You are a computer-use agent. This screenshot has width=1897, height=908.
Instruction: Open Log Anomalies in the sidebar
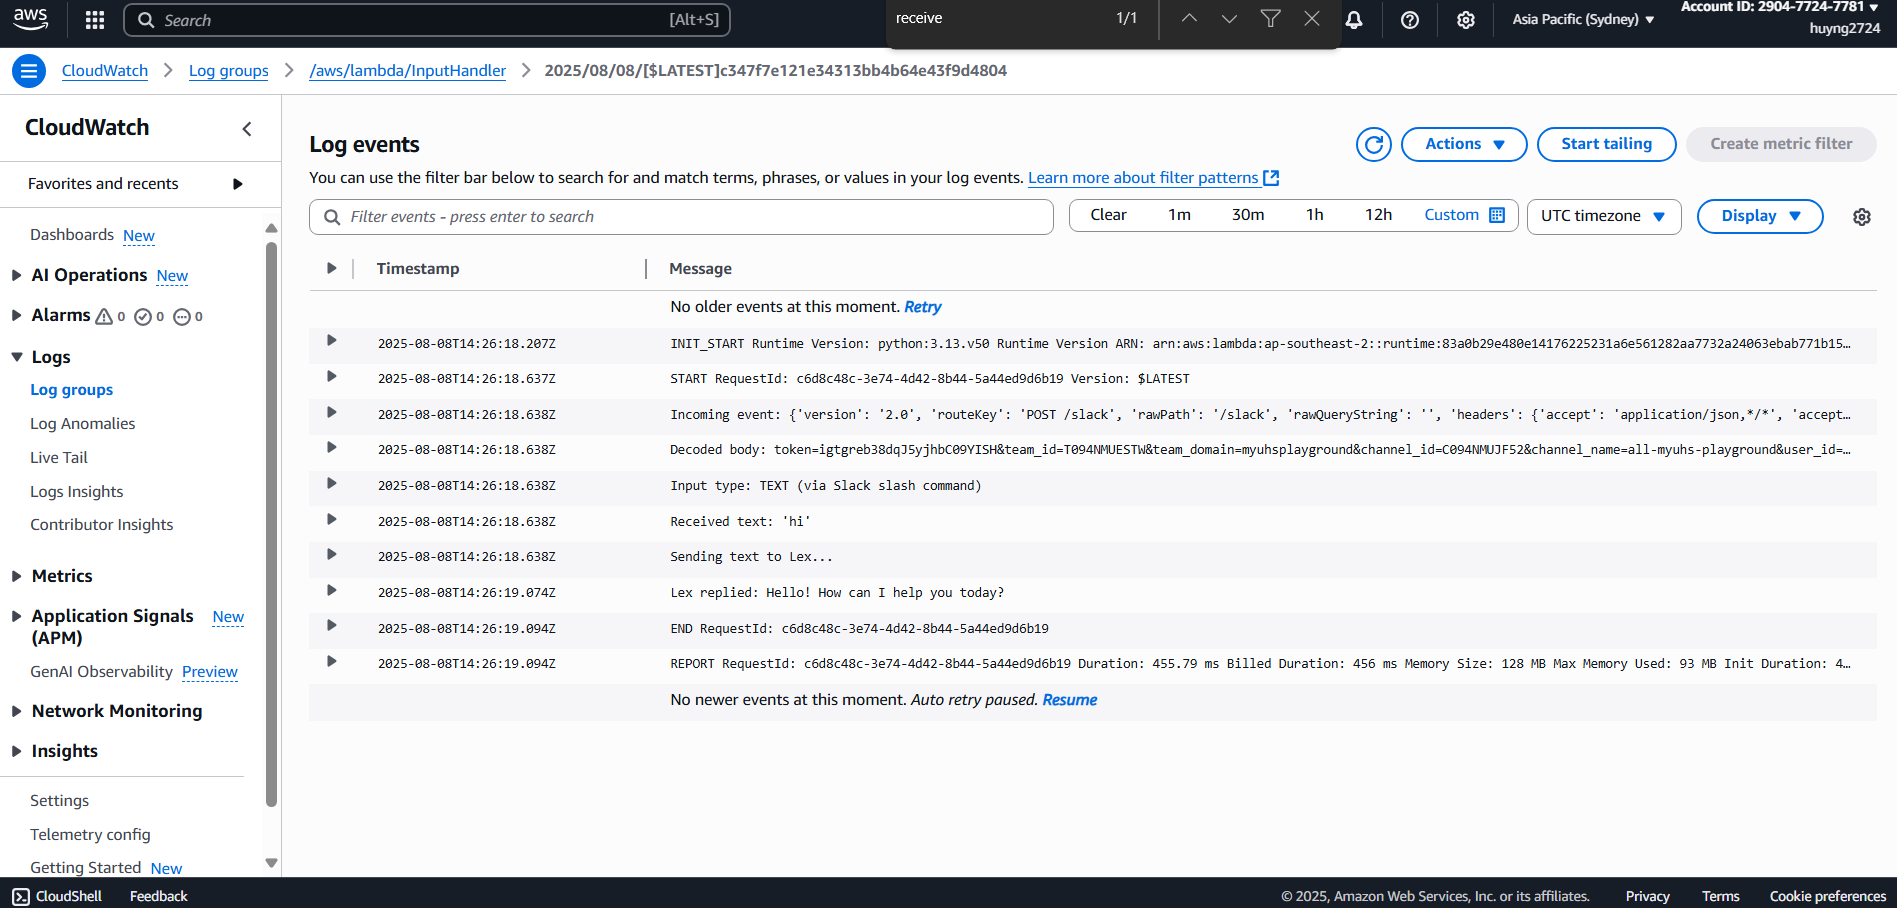[x=82, y=424]
